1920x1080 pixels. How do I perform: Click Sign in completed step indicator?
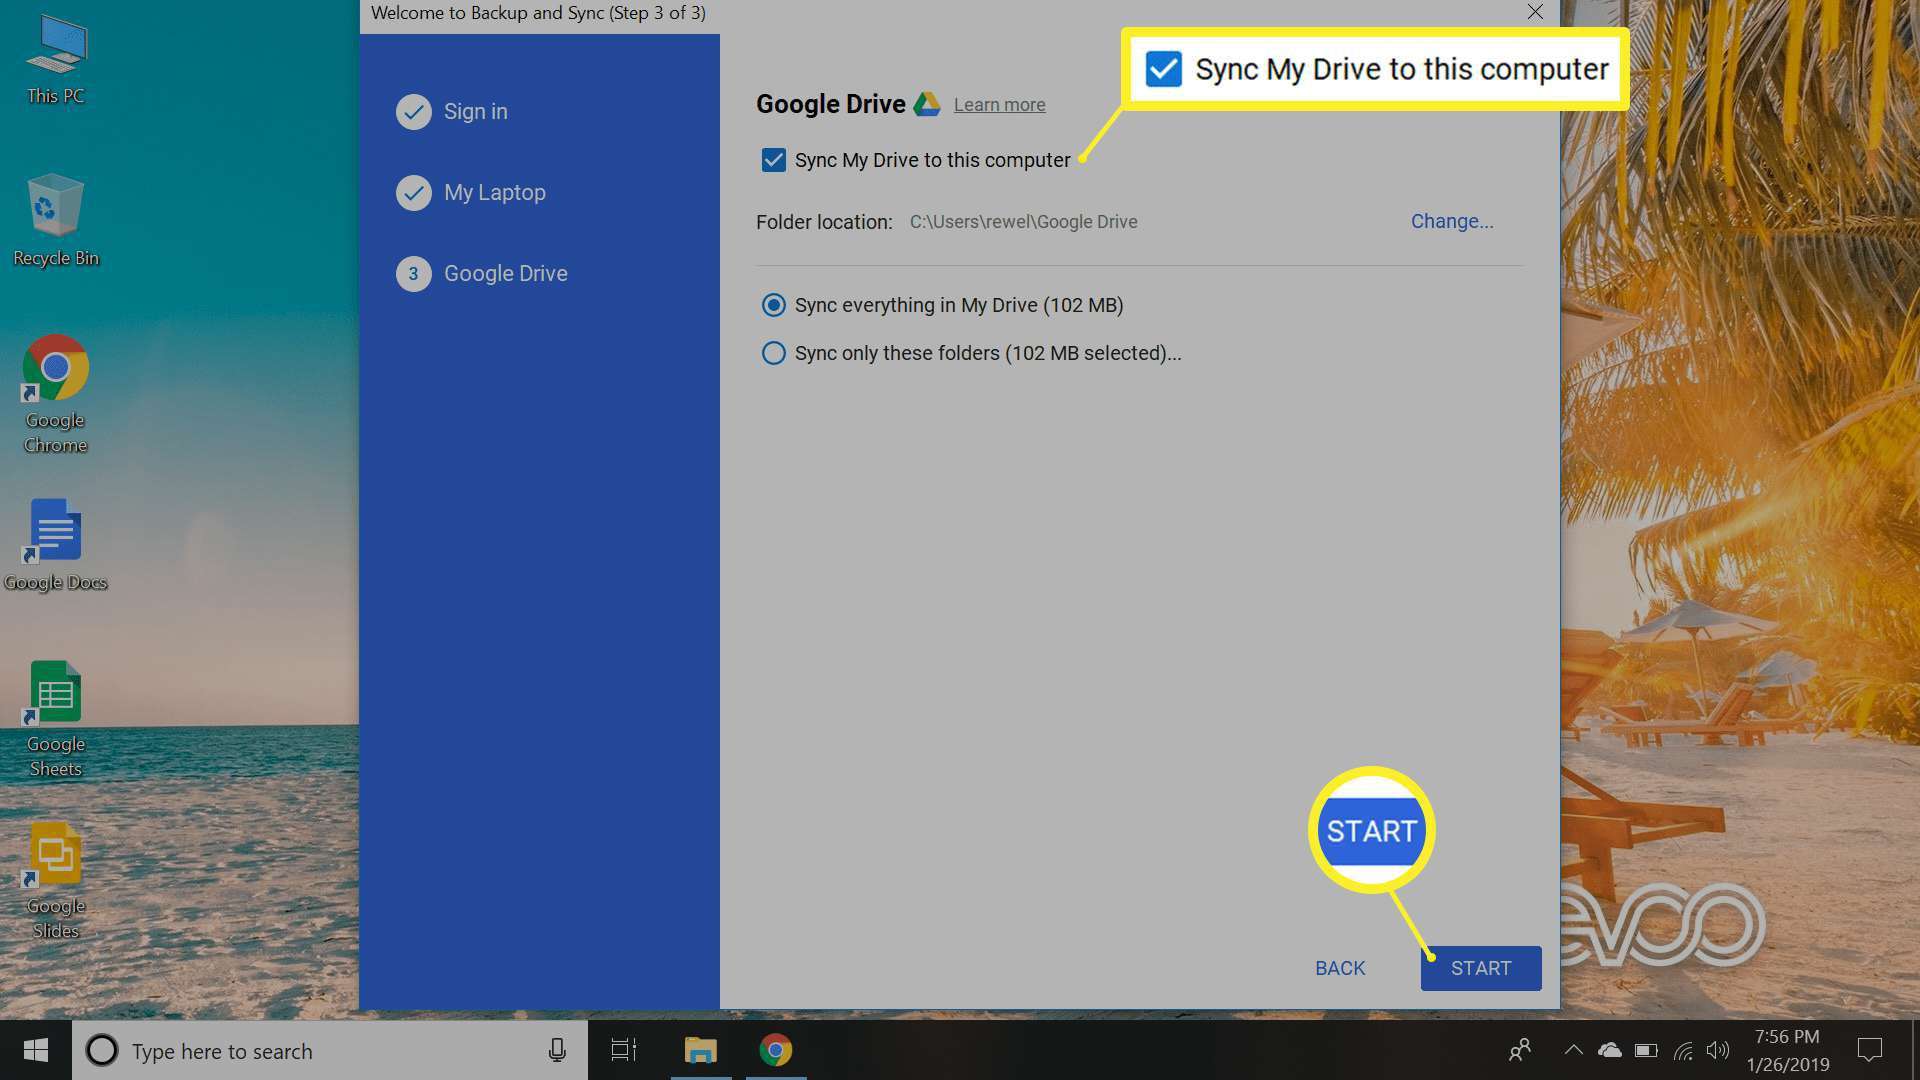[413, 111]
